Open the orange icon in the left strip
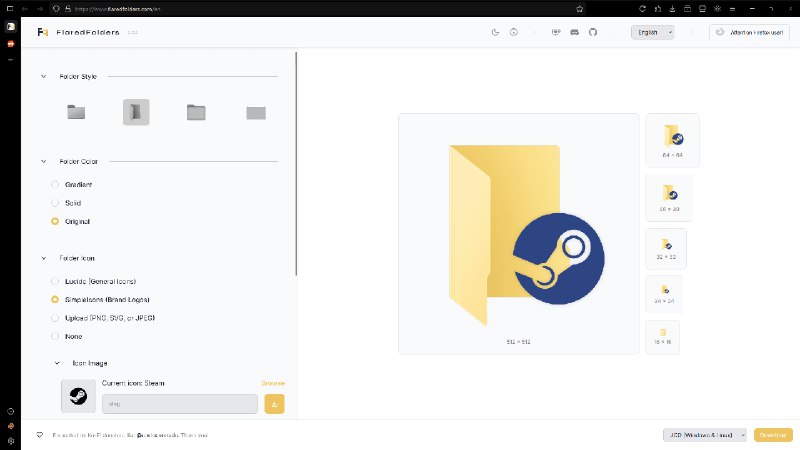Screen dimensions: 800x450 point(11,44)
